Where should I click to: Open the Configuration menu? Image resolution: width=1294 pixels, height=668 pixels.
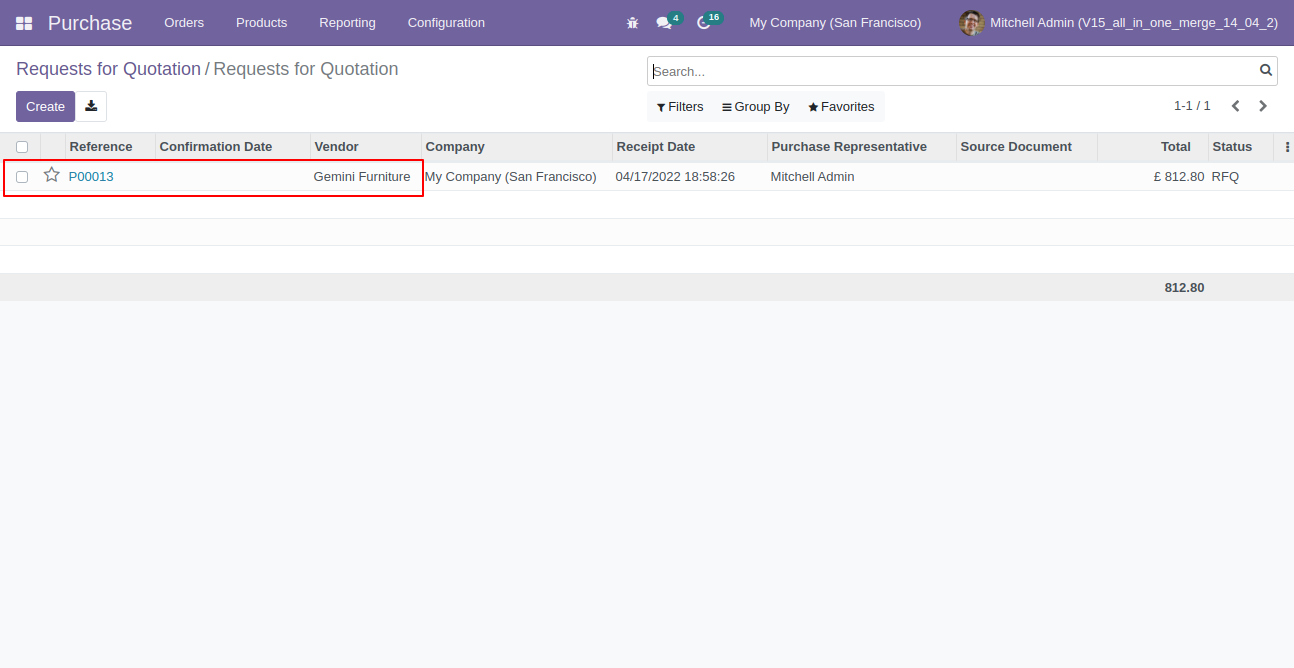(x=446, y=23)
